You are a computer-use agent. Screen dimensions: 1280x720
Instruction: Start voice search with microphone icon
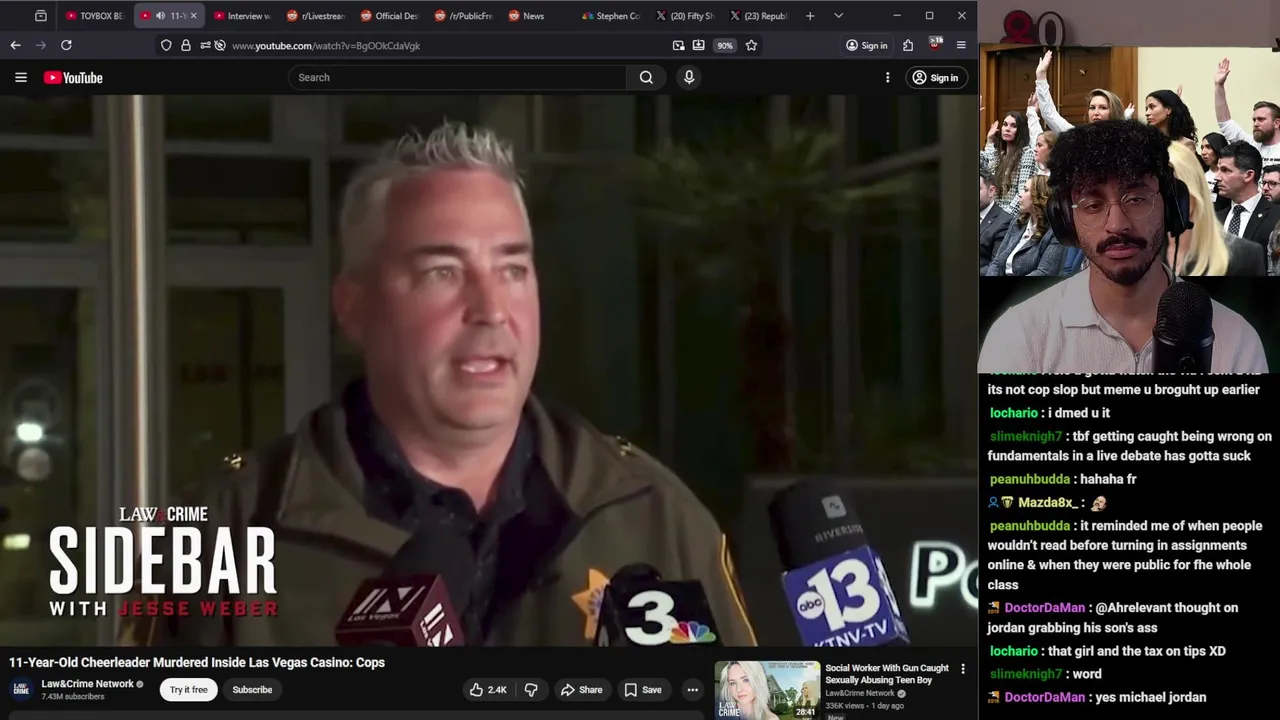coord(689,77)
